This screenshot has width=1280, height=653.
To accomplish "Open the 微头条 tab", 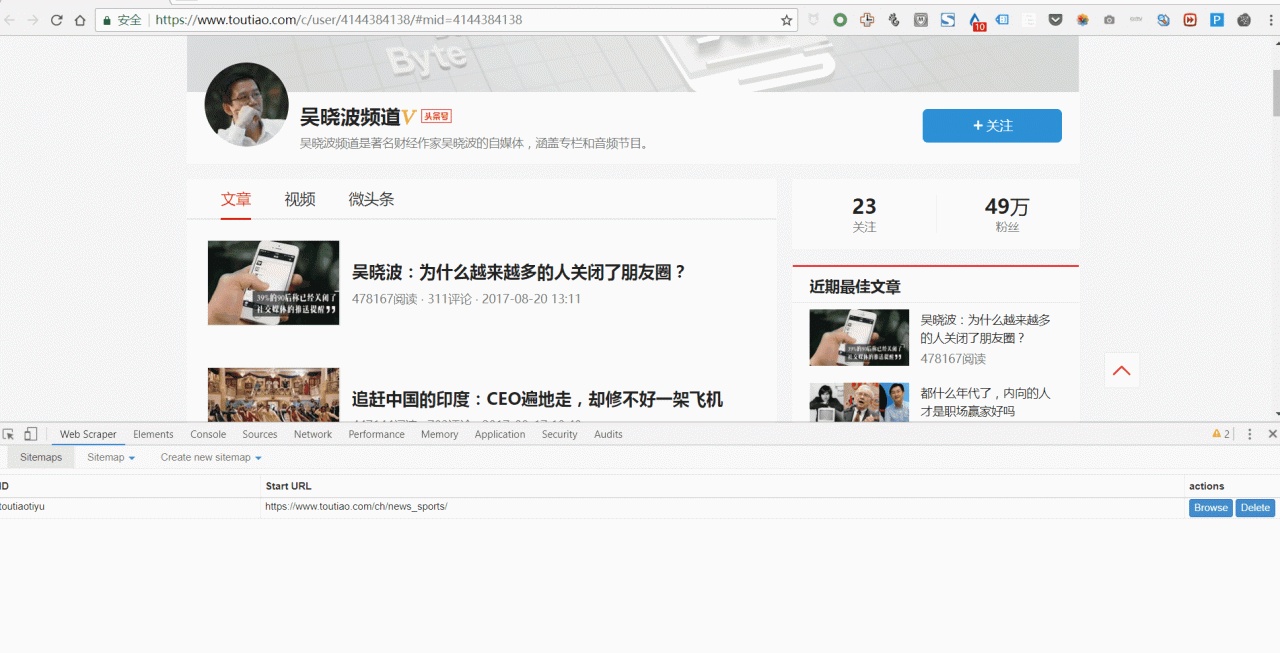I will pyautogui.click(x=371, y=199).
